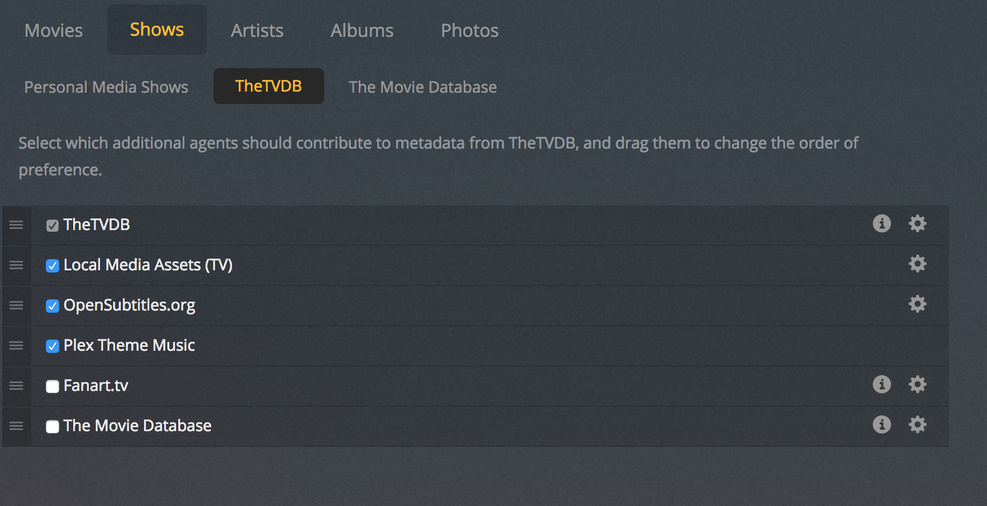Open settings gear for TheTVDB agent
This screenshot has height=506, width=987.
coord(917,224)
